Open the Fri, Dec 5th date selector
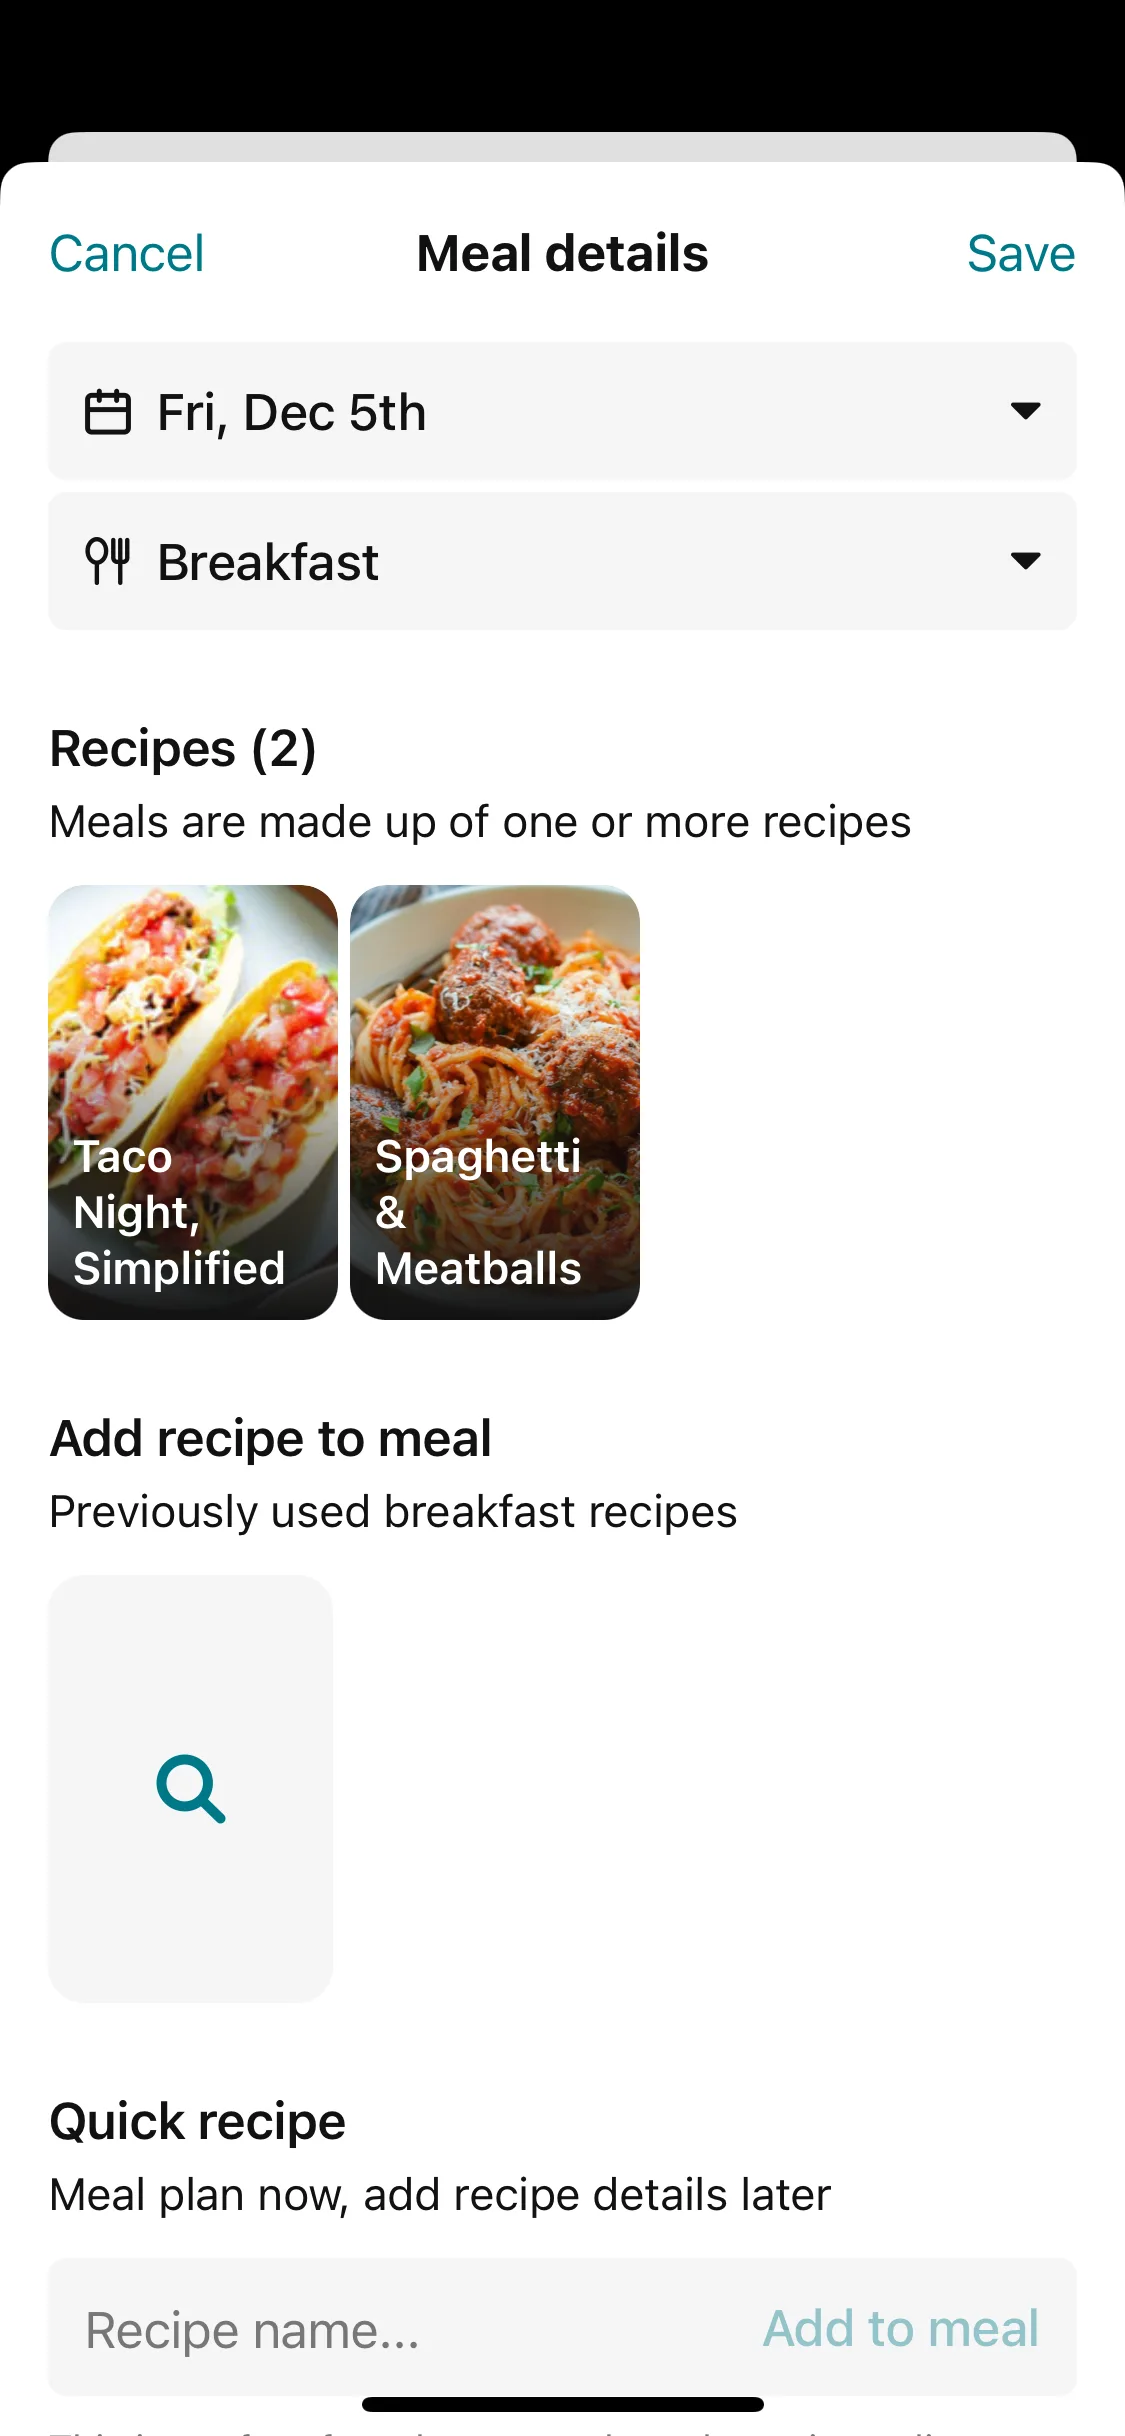This screenshot has height=2436, width=1125. (x=291, y=412)
